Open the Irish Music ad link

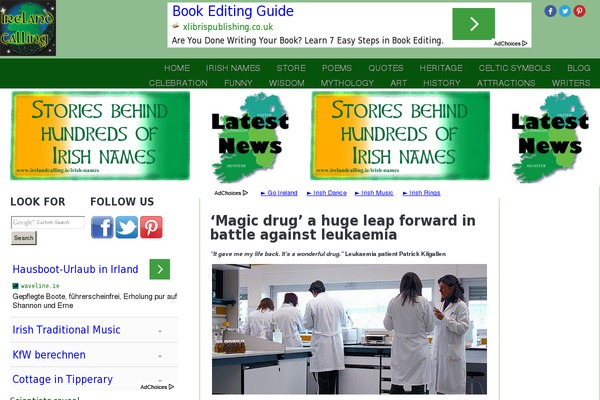click(x=374, y=193)
